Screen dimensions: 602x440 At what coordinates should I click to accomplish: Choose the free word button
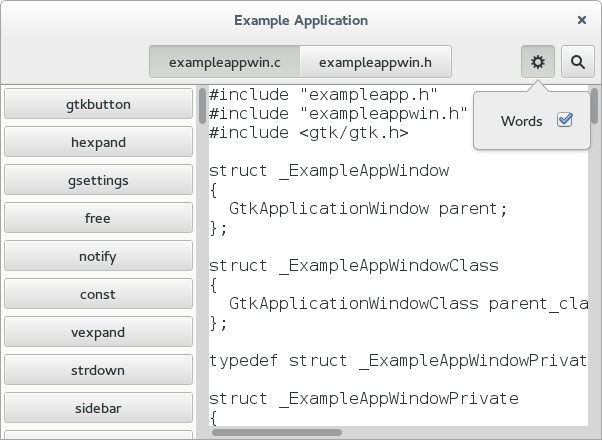98,218
